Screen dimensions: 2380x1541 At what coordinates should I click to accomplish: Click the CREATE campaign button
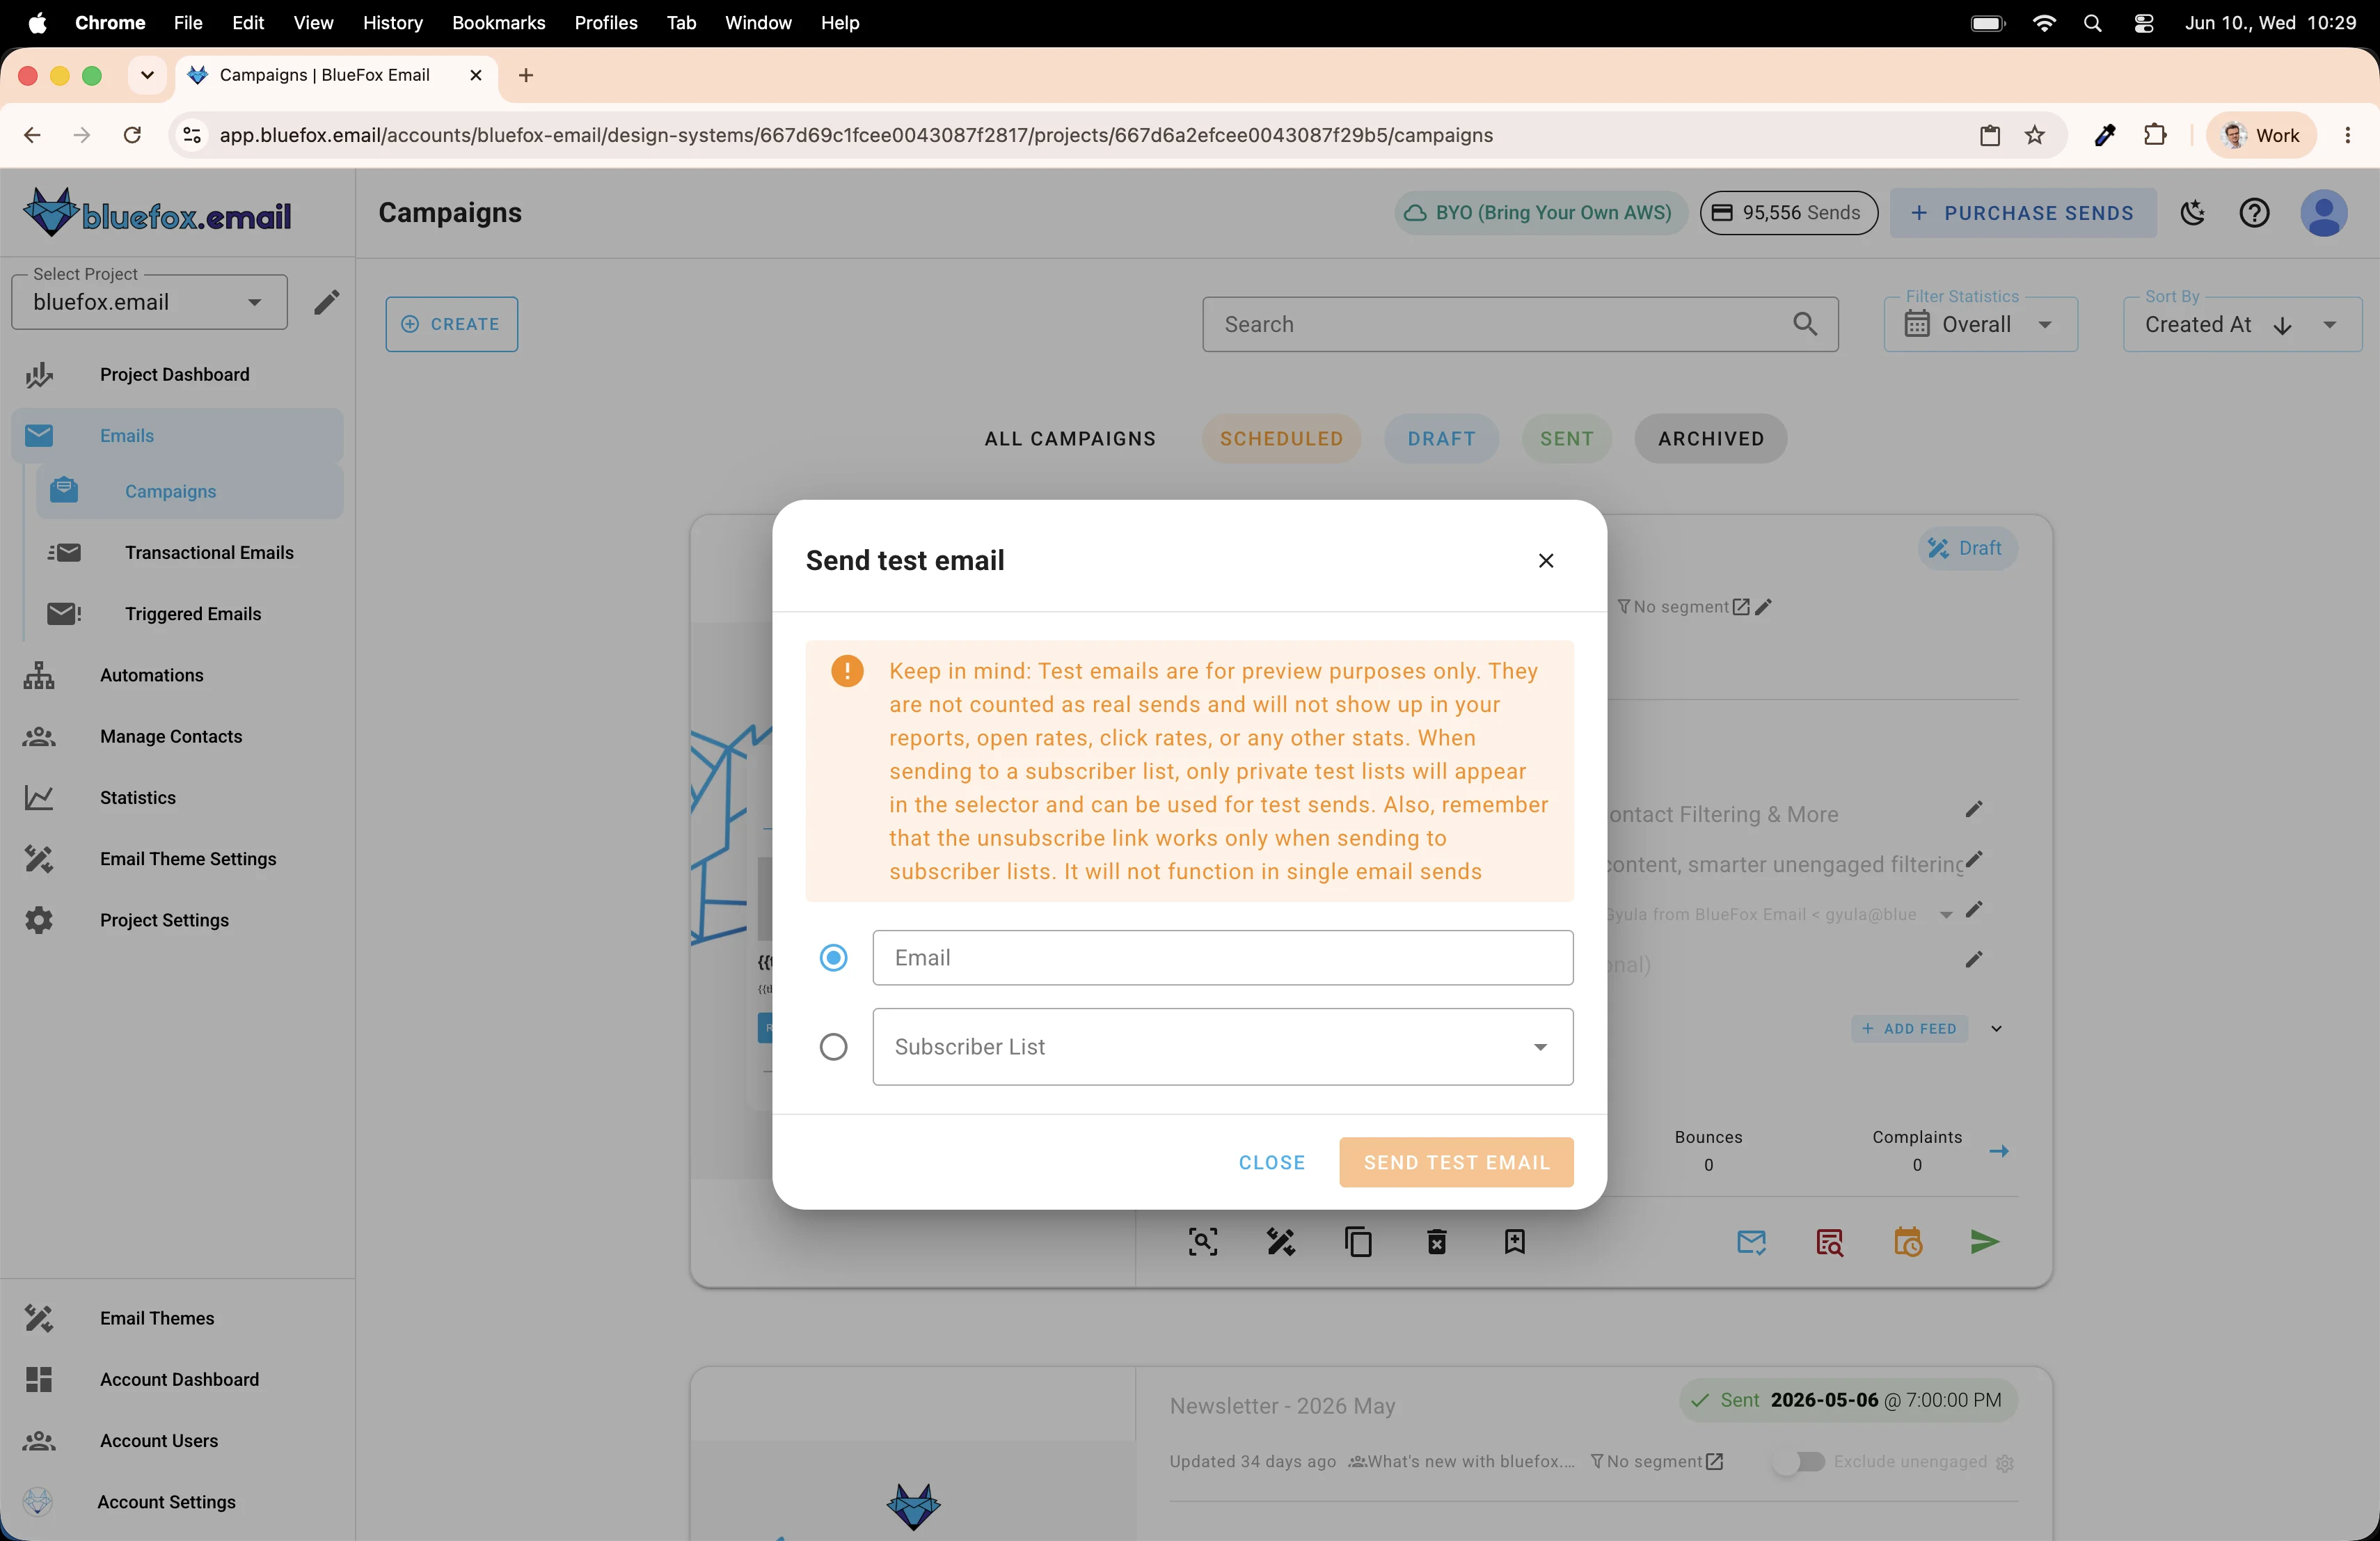click(452, 324)
